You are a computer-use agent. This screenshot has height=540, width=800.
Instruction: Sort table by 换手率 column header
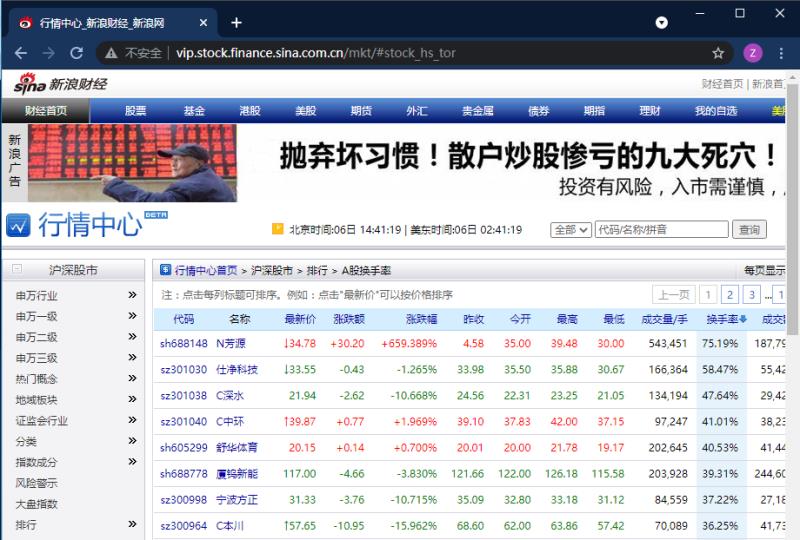tap(726, 319)
